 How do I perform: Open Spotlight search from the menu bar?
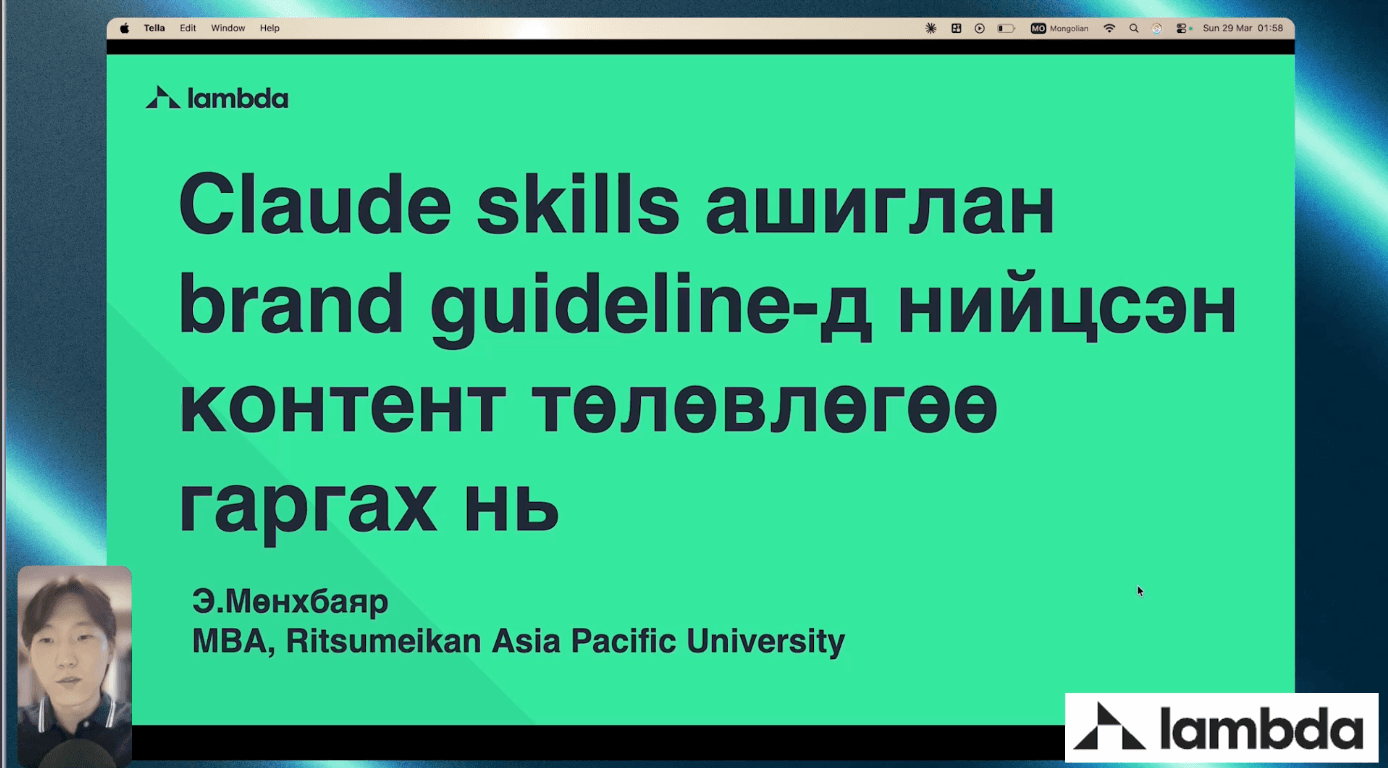(x=1133, y=28)
